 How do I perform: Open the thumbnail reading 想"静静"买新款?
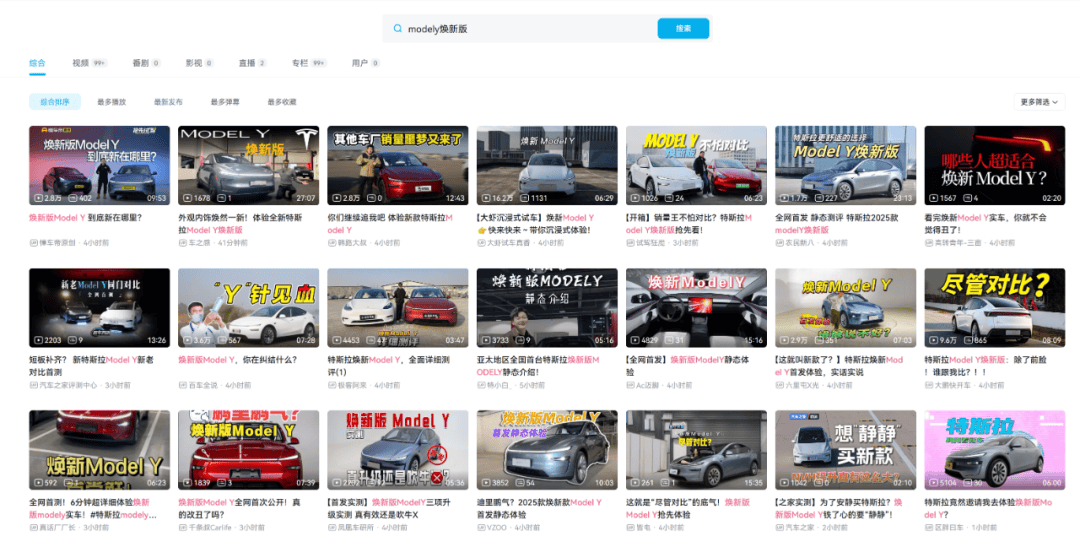point(846,450)
